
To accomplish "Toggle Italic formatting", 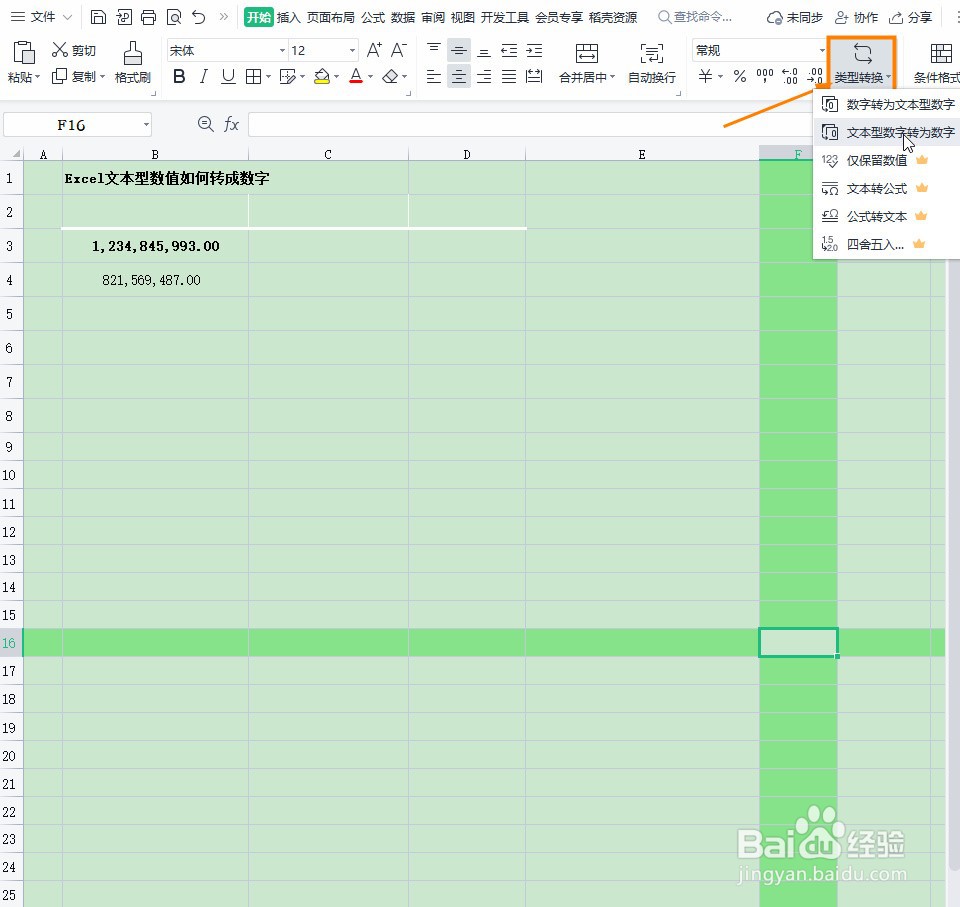I will [x=203, y=77].
